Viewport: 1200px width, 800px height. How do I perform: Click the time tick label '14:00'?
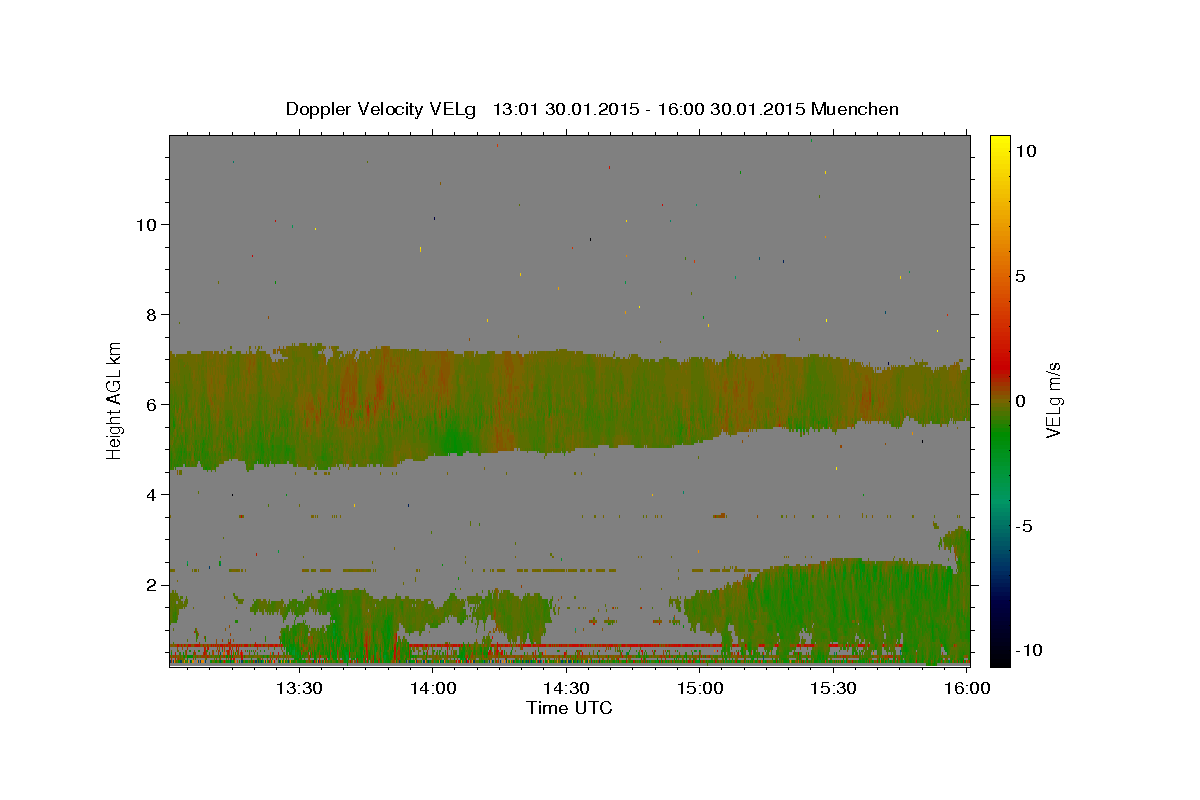433,688
